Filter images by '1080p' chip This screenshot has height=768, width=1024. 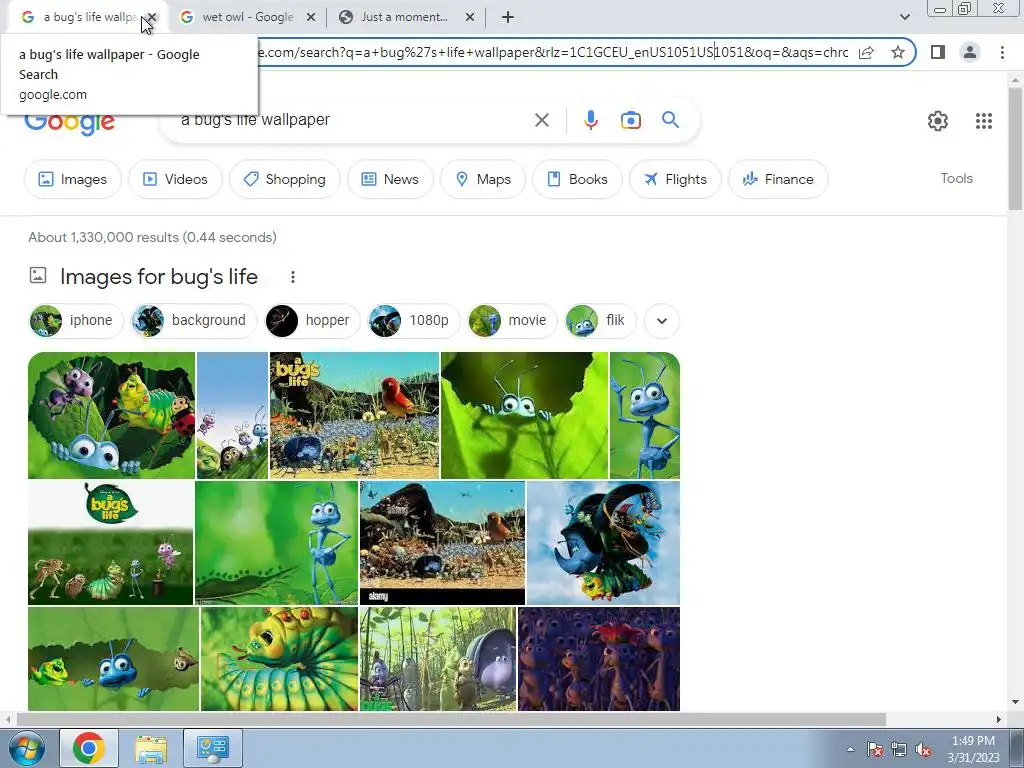[414, 321]
